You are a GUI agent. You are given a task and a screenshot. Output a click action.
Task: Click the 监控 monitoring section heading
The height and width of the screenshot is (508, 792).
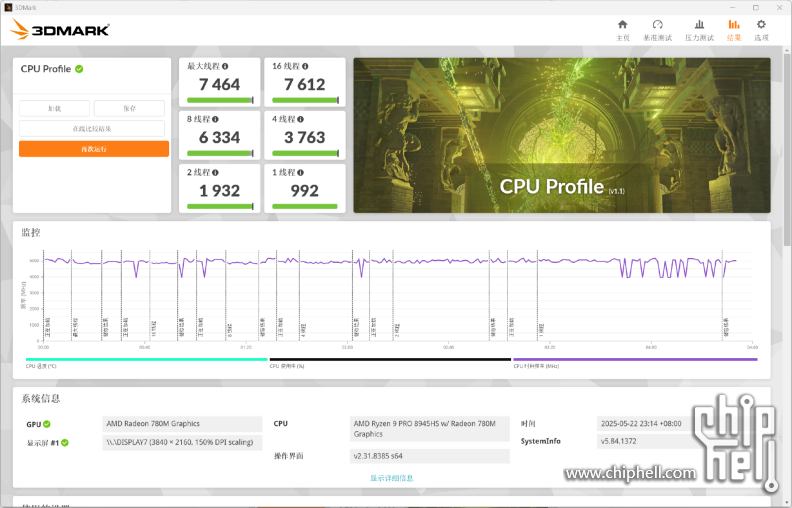point(31,232)
